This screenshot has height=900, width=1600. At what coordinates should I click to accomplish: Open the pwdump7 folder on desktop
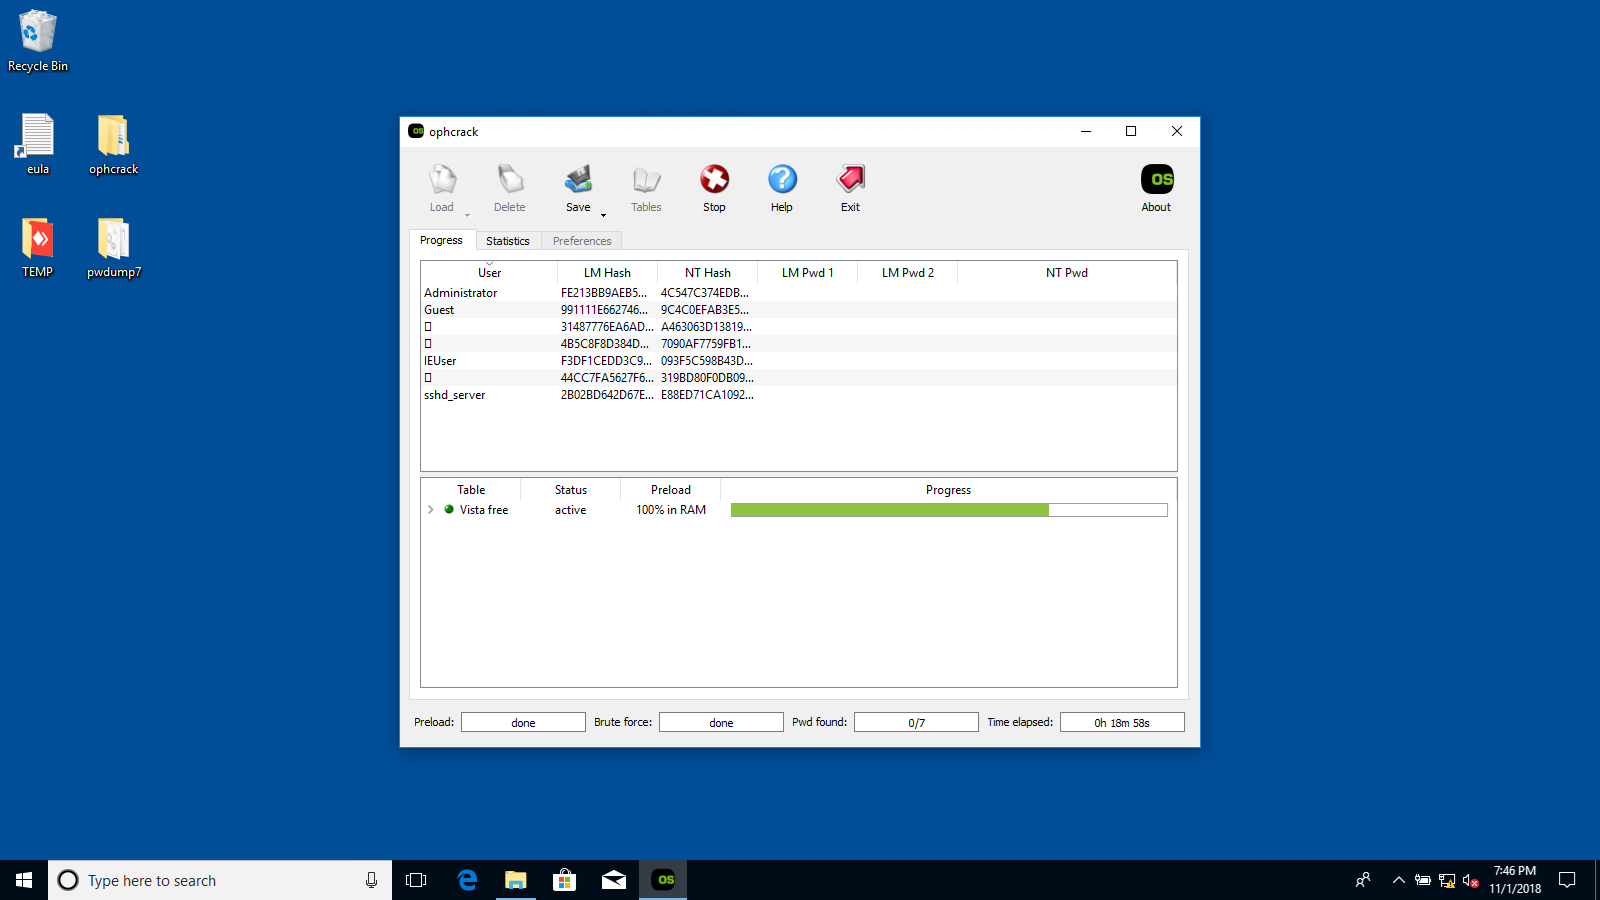coord(113,247)
